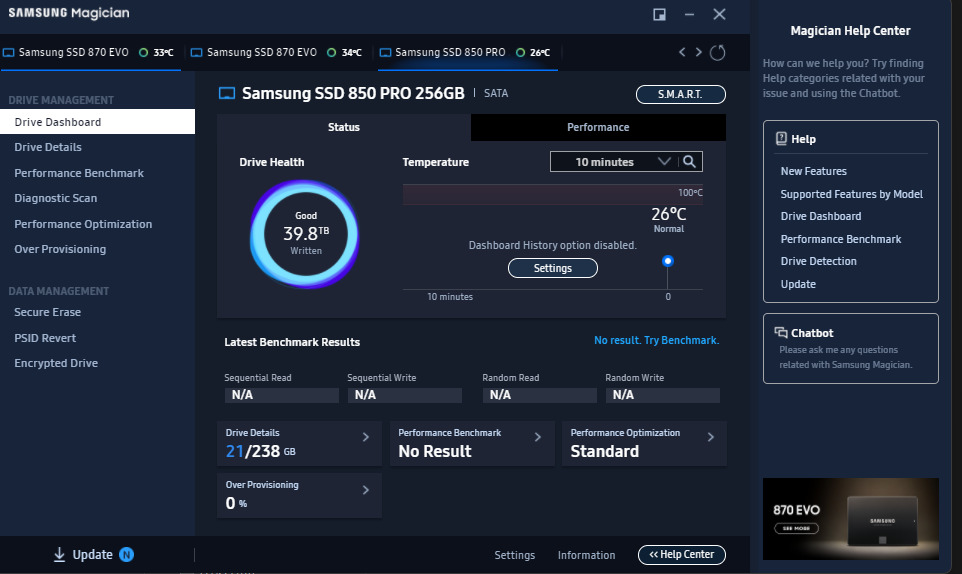Click the 26°C Normal temperature reading
The width and height of the screenshot is (962, 574).
click(669, 219)
